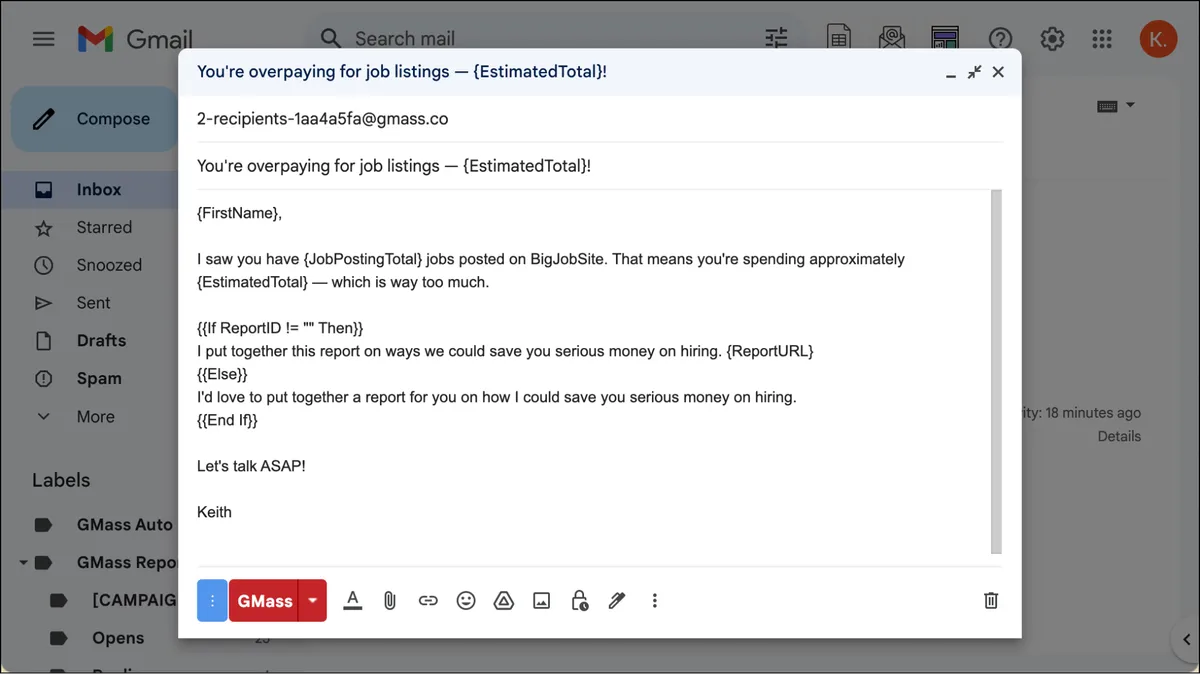Collapse the GMass Reports label tree

pyautogui.click(x=23, y=563)
